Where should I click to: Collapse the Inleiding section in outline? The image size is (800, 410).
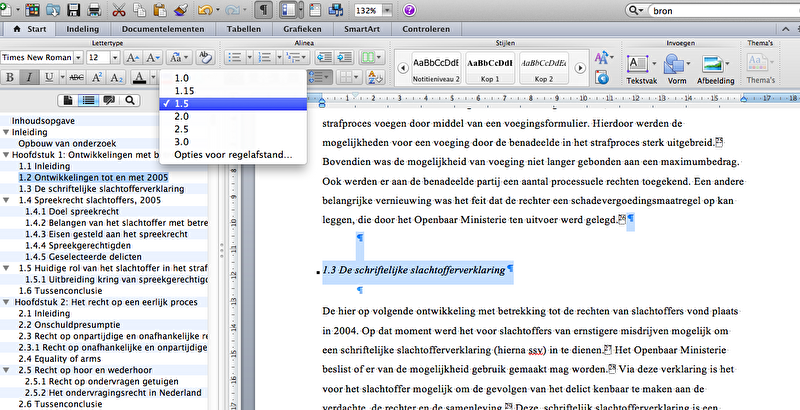coord(6,132)
